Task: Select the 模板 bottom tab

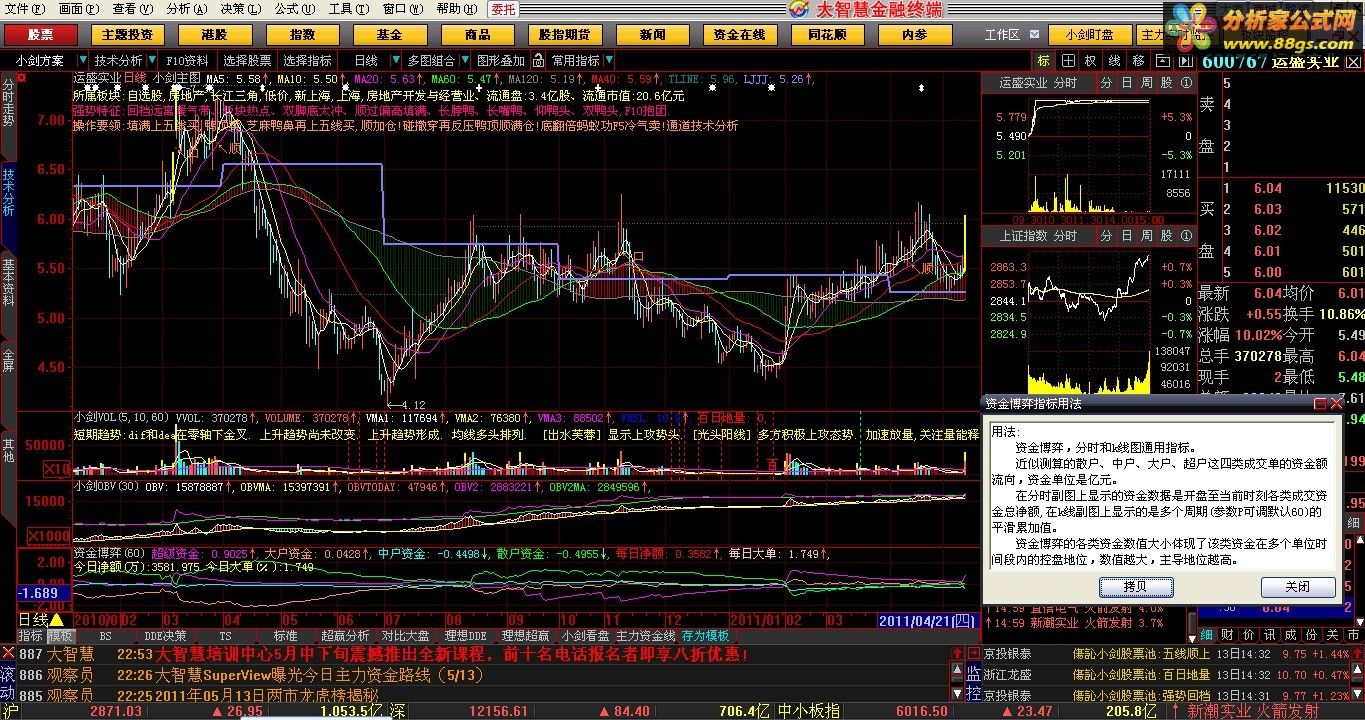Action: tap(61, 635)
